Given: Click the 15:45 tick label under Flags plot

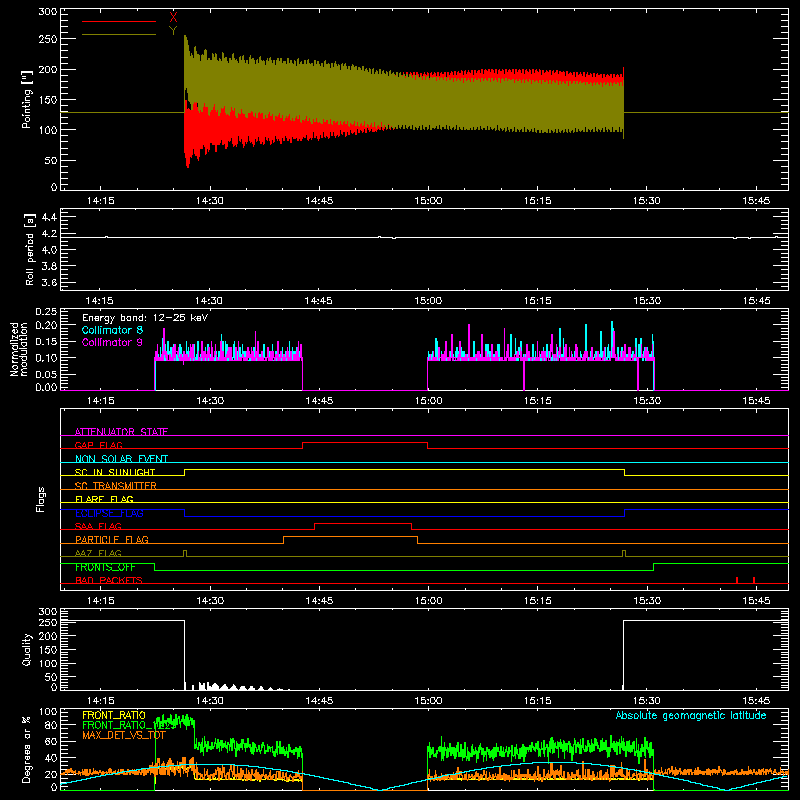Looking at the screenshot, I should (756, 601).
